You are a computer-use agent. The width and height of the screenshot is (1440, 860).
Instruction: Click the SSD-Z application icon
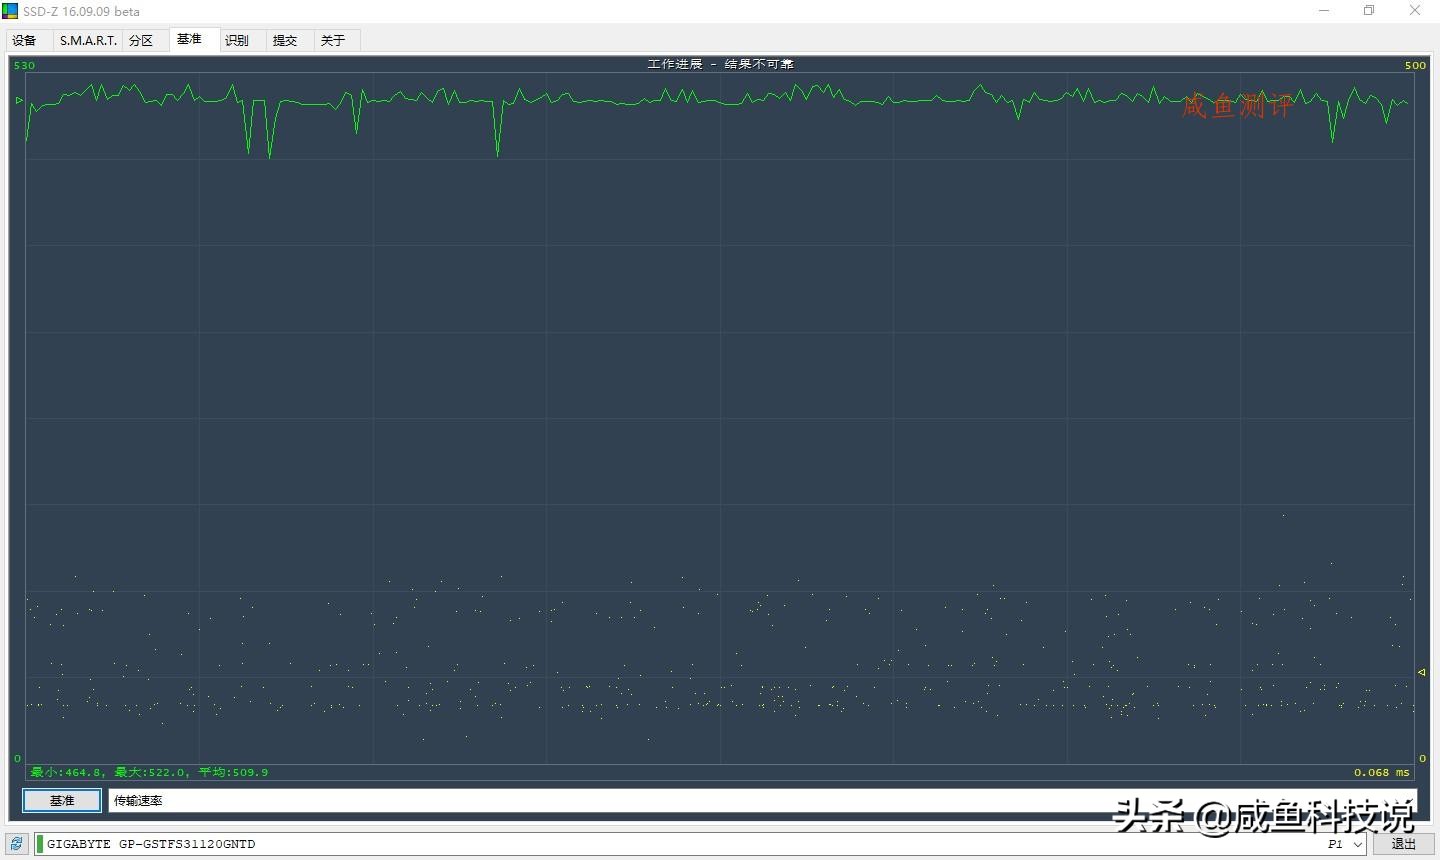click(x=10, y=11)
